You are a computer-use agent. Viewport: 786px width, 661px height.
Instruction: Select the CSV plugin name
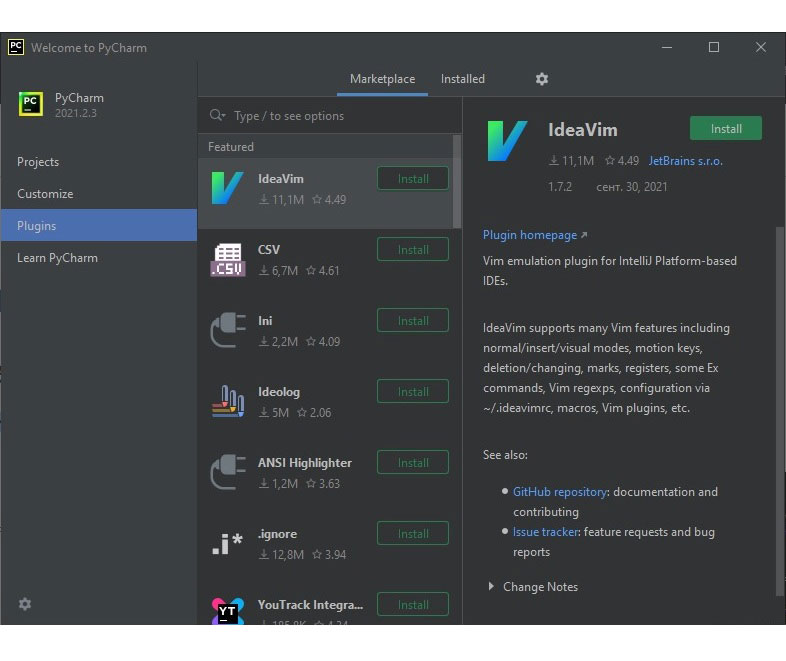[x=269, y=250]
